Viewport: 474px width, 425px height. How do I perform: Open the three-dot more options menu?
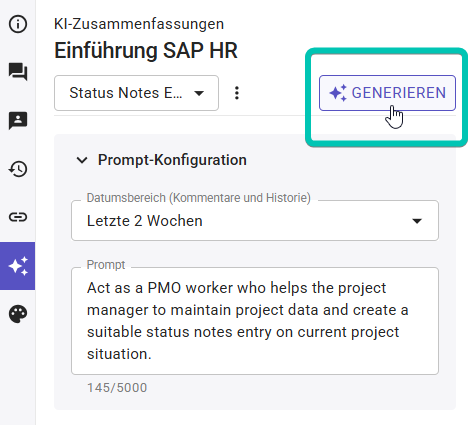pos(237,93)
